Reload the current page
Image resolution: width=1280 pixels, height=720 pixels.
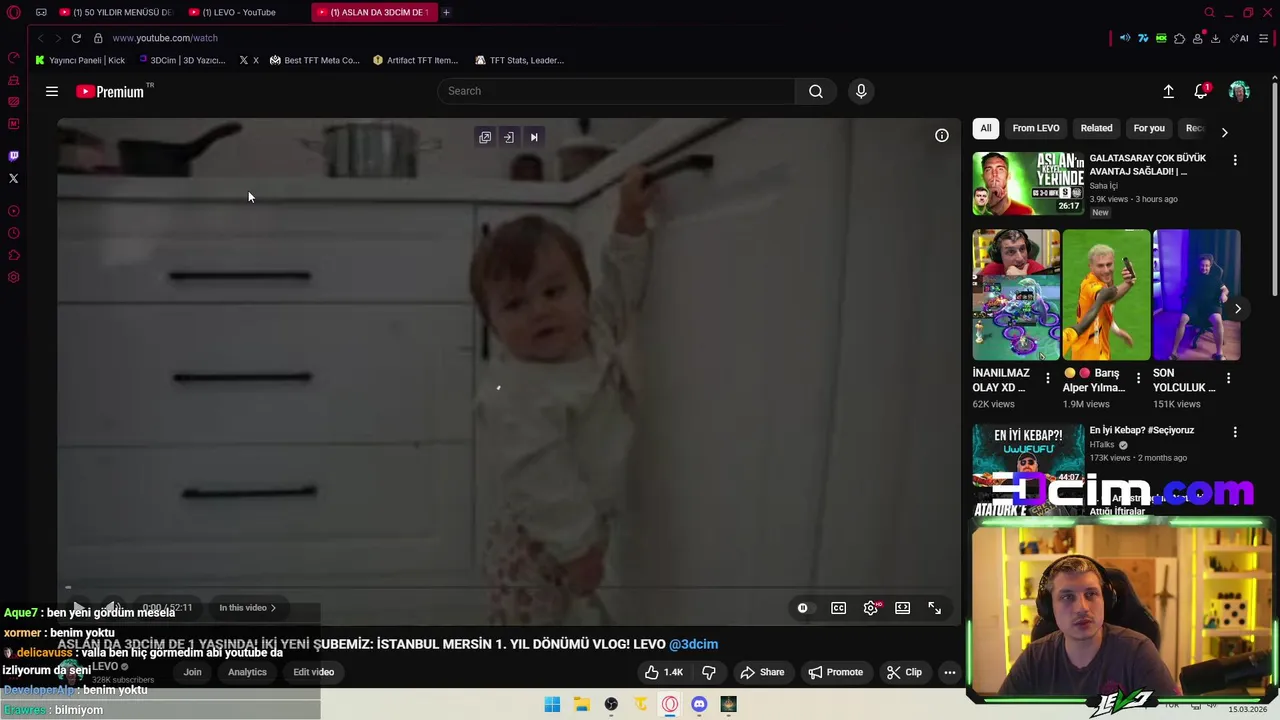coord(76,38)
